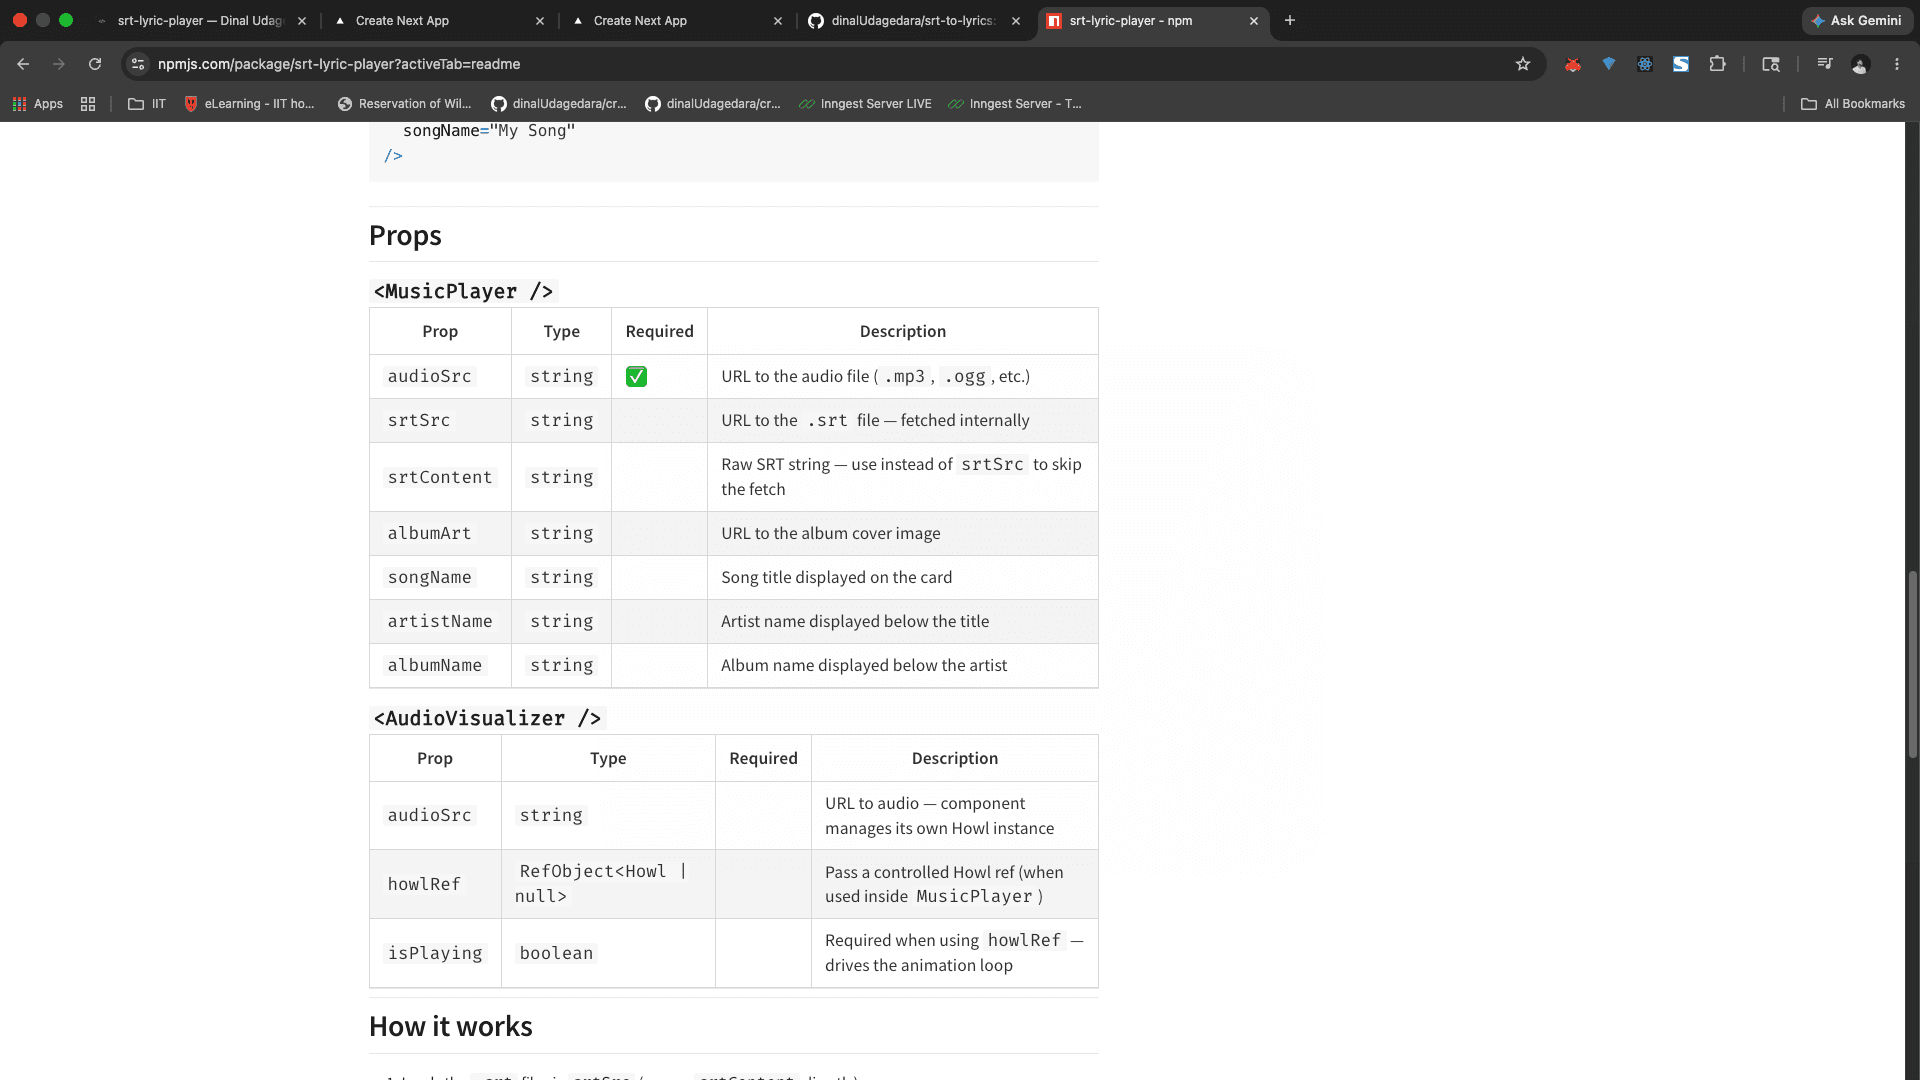Open a new tab with plus button
Image resolution: width=1920 pixels, height=1080 pixels.
[1290, 20]
